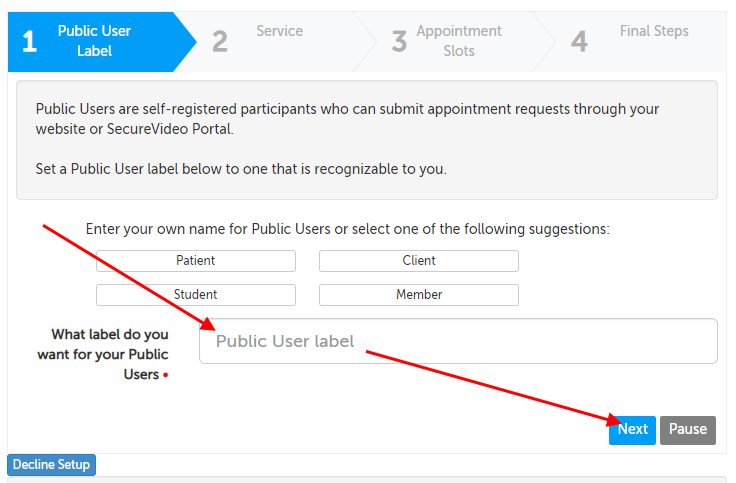Click the number 4 step indicator
This screenshot has width=736, height=483.
(579, 42)
